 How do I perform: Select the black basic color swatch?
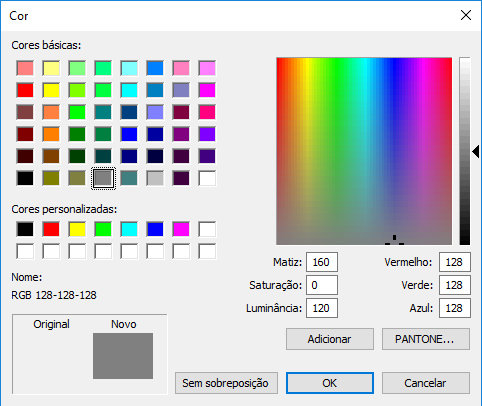(x=25, y=178)
